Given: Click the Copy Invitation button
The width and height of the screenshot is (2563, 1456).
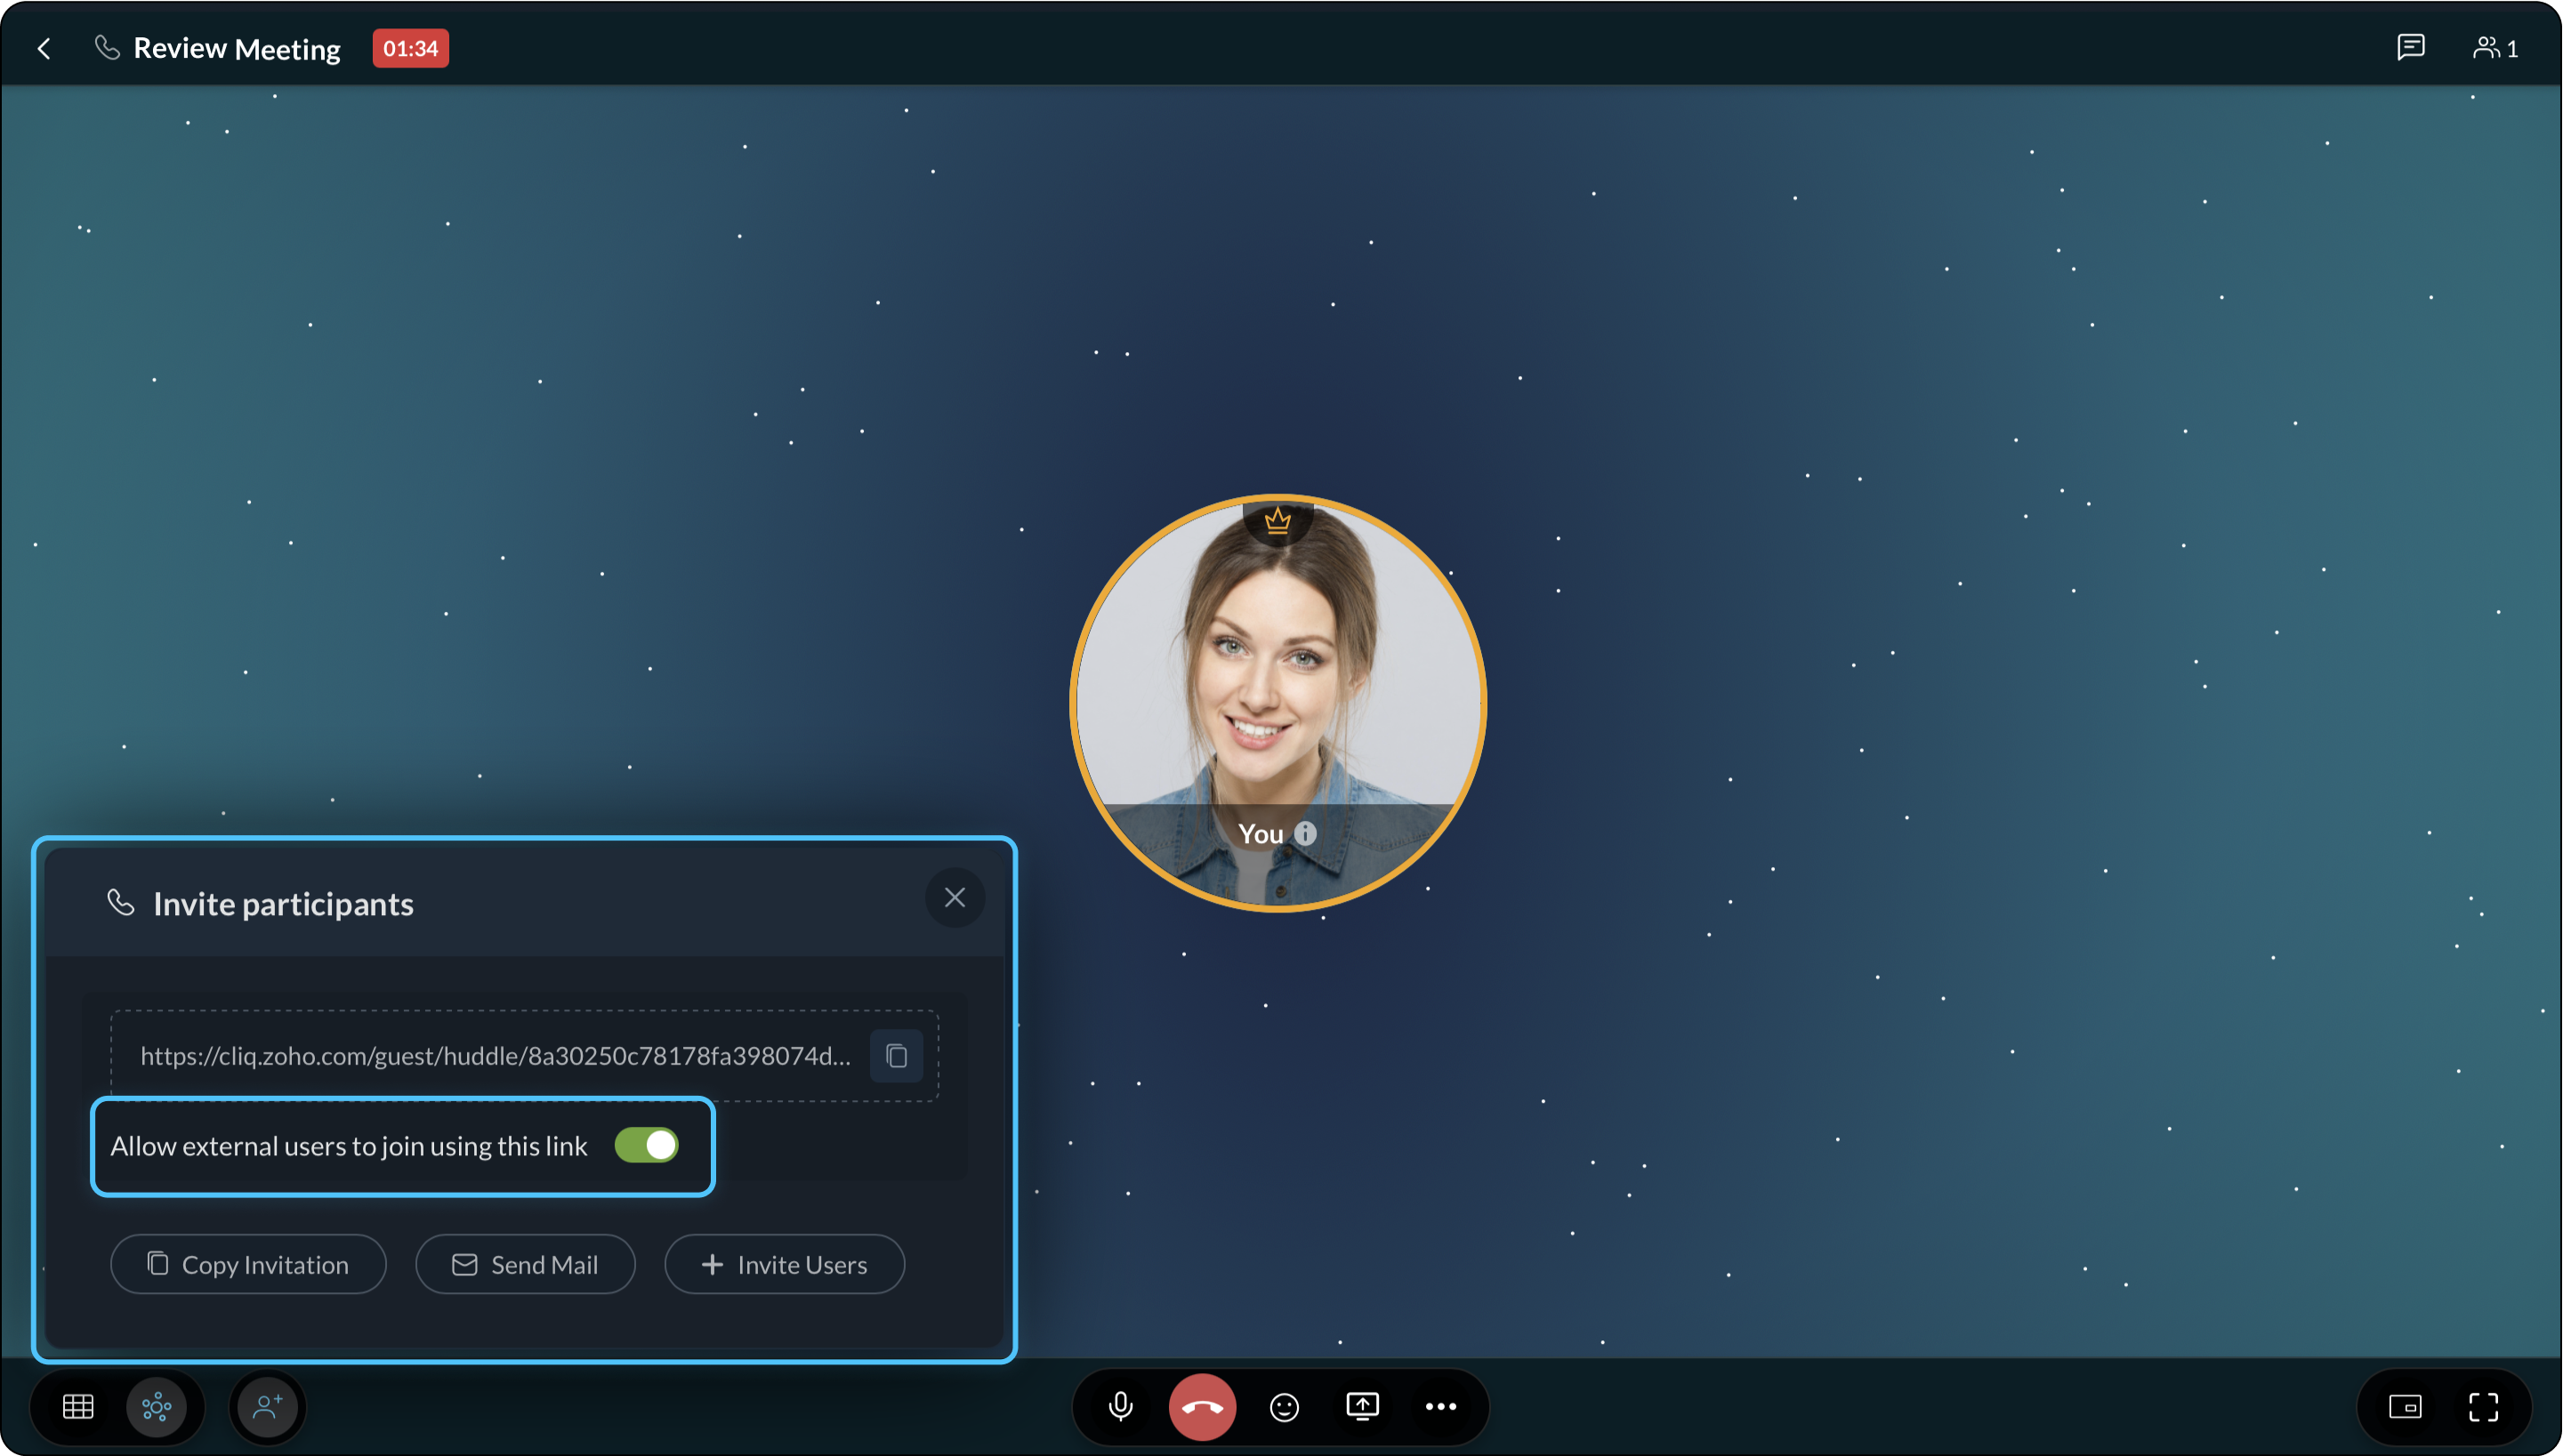Looking at the screenshot, I should click(x=248, y=1264).
